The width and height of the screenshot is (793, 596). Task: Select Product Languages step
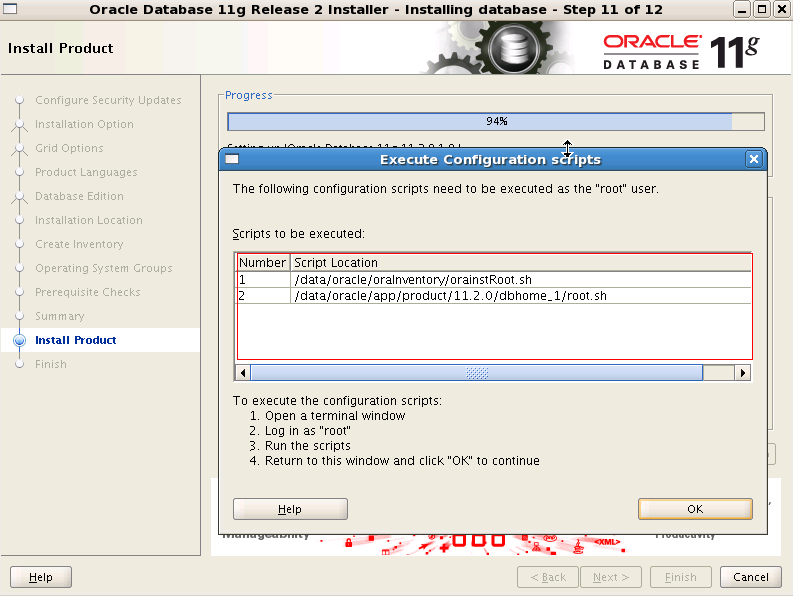(x=86, y=172)
